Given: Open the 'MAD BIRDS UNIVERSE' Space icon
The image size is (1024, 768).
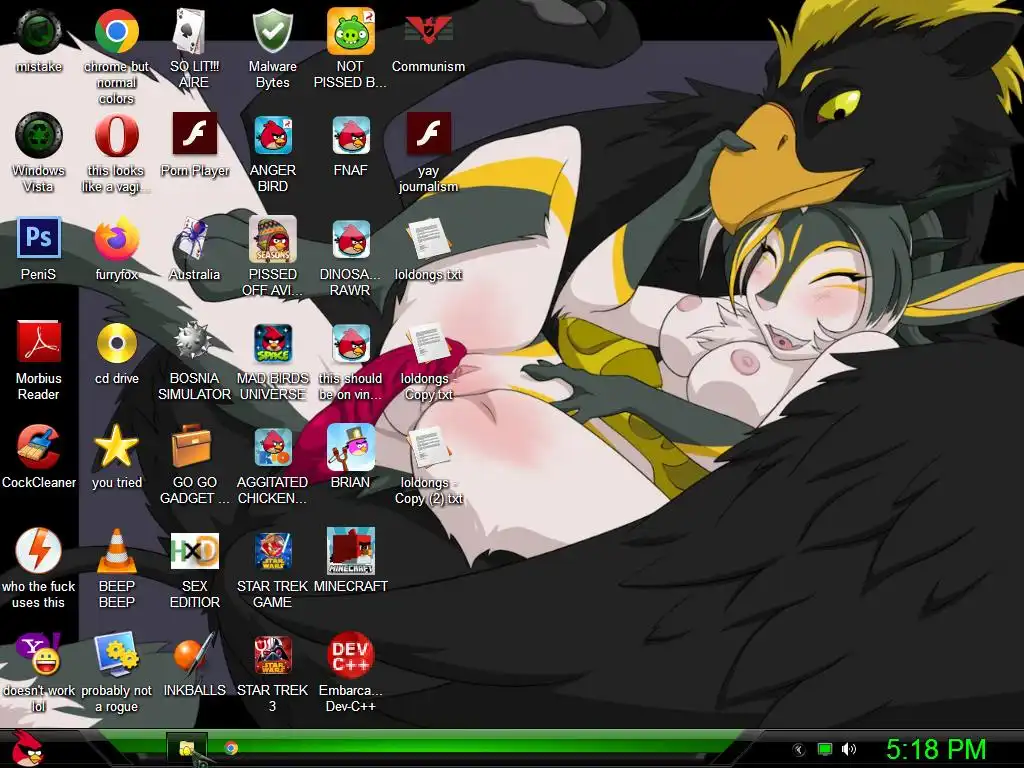Looking at the screenshot, I should 272,343.
